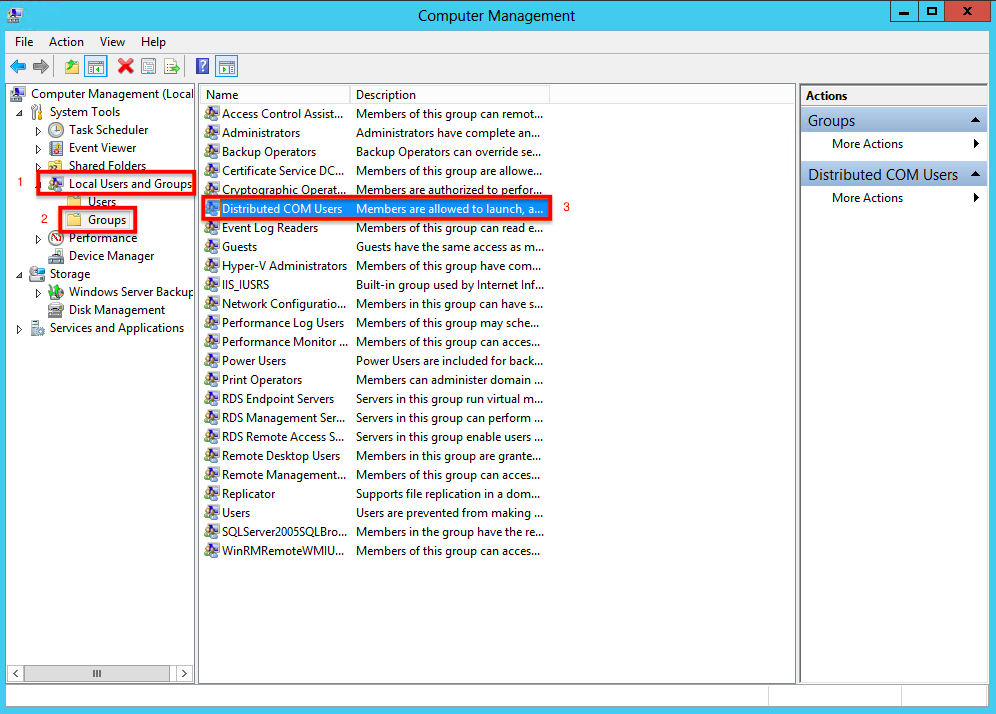This screenshot has width=996, height=714.
Task: Go back with the blue Back arrow
Action: (x=18, y=66)
